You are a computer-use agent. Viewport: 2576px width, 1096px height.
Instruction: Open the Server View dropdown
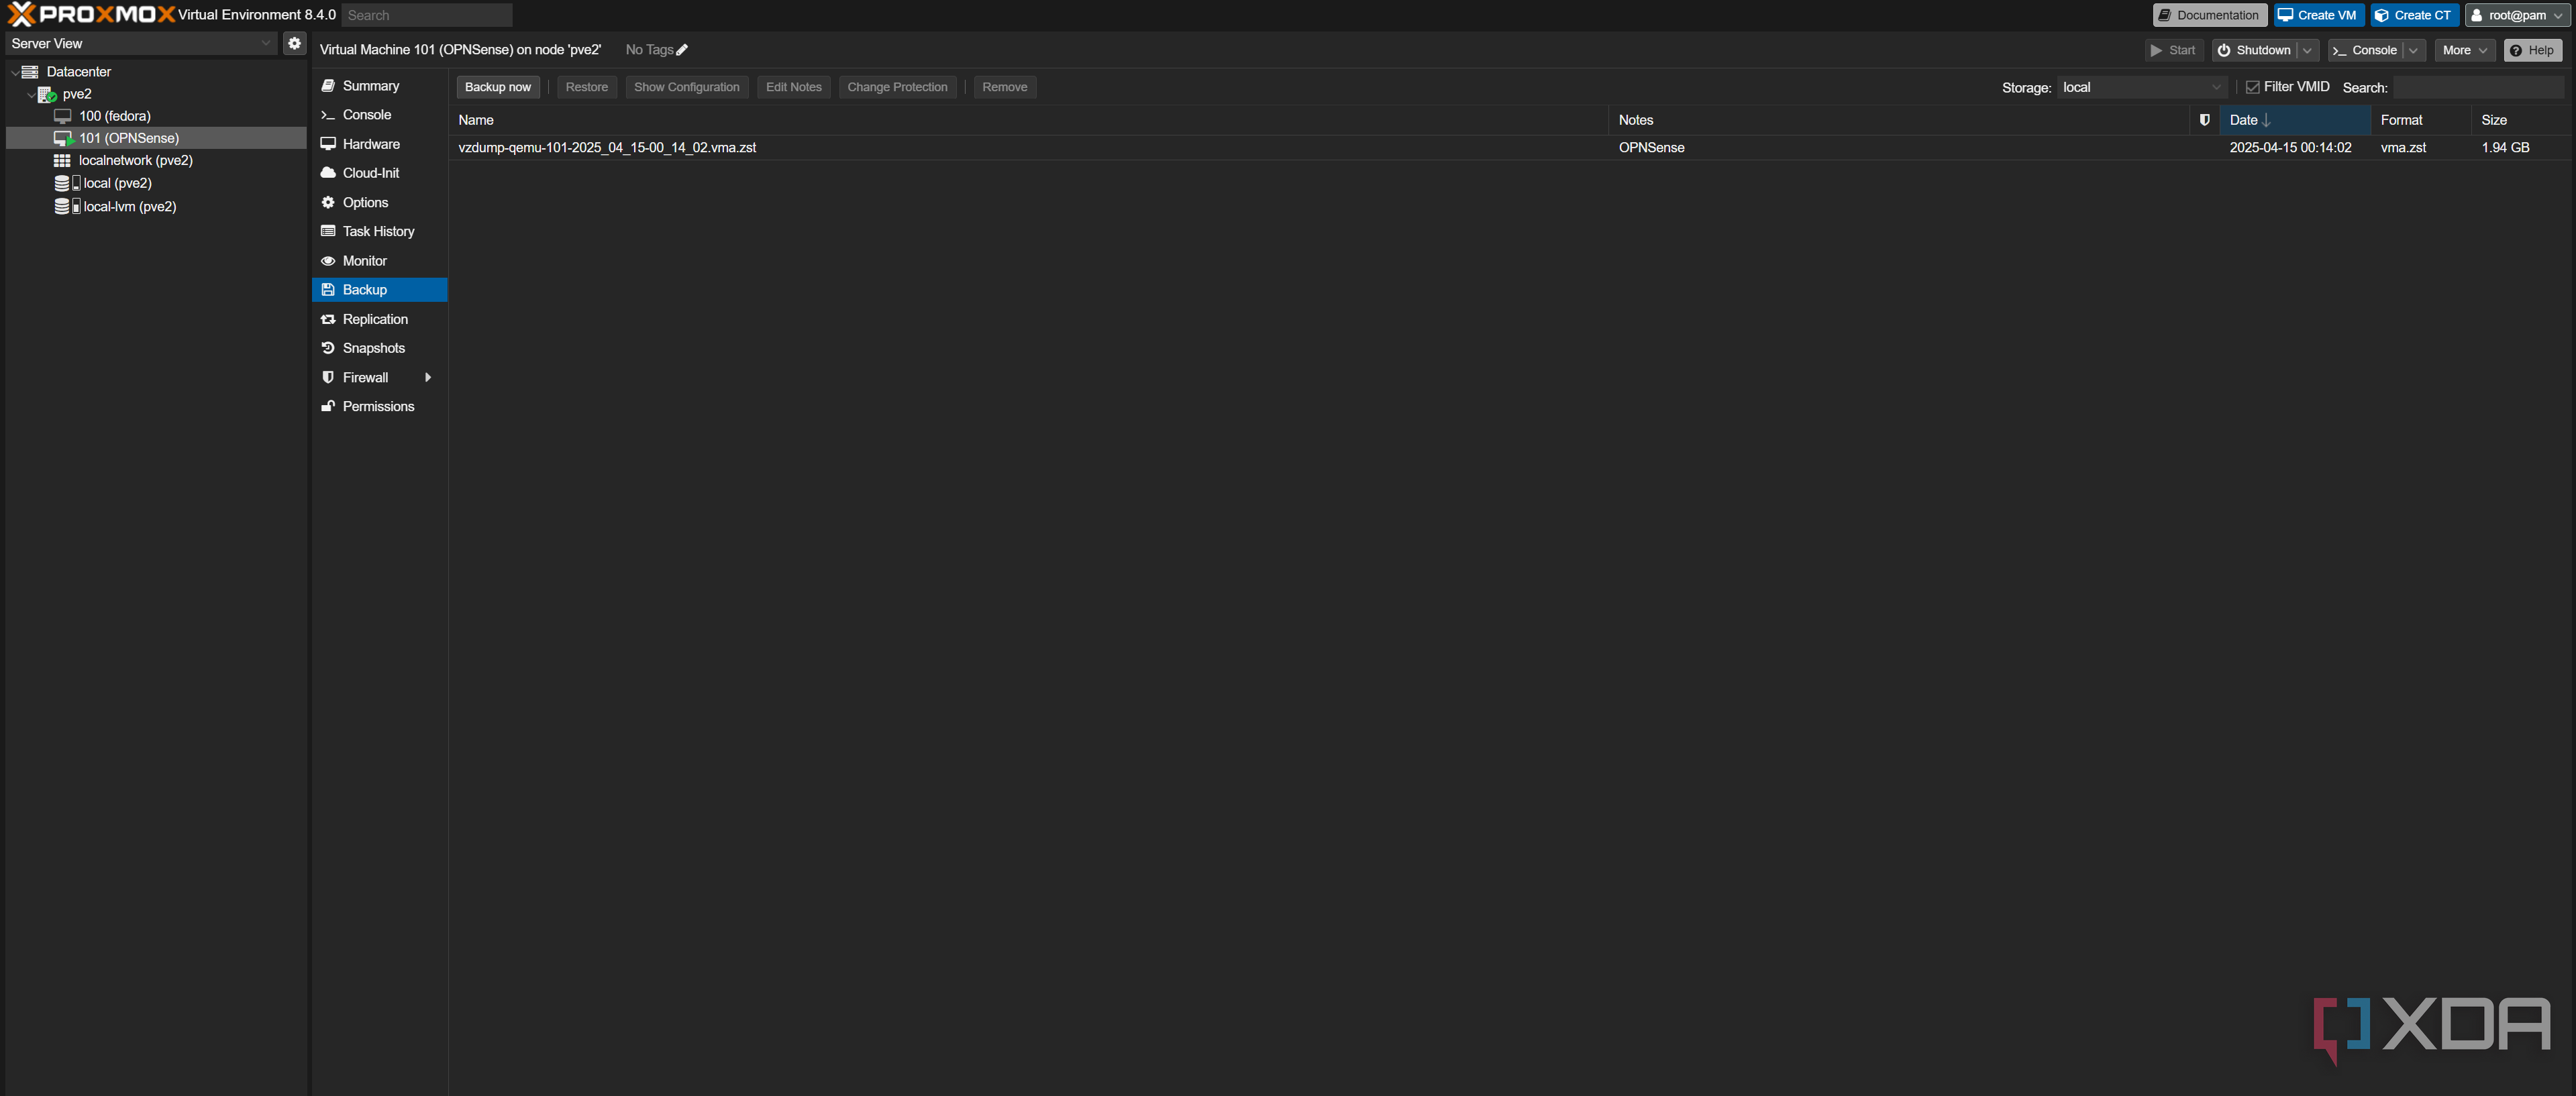point(141,43)
